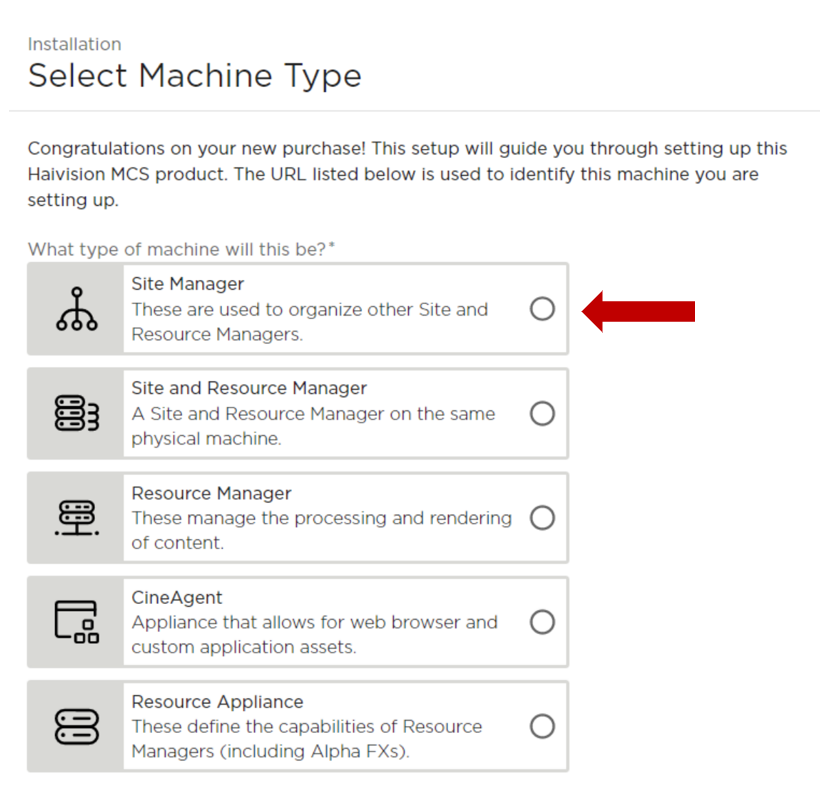Viewport: 820px width, 804px height.
Task: Click the Resource Appliance option card
Action: pyautogui.click(x=300, y=726)
